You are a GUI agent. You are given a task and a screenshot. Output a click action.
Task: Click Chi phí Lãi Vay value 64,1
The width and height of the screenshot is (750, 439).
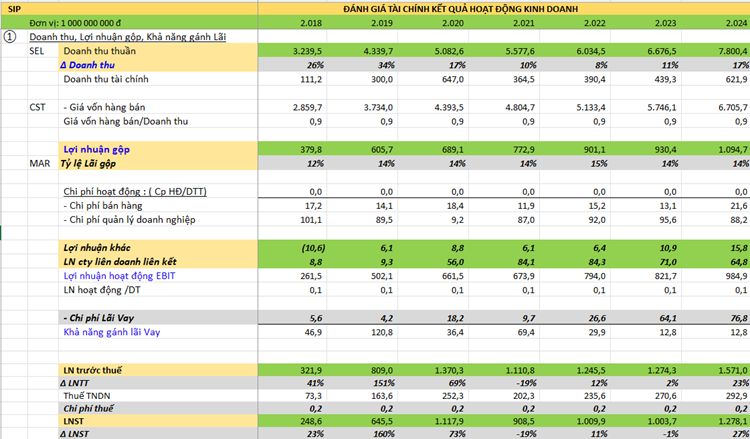668,318
